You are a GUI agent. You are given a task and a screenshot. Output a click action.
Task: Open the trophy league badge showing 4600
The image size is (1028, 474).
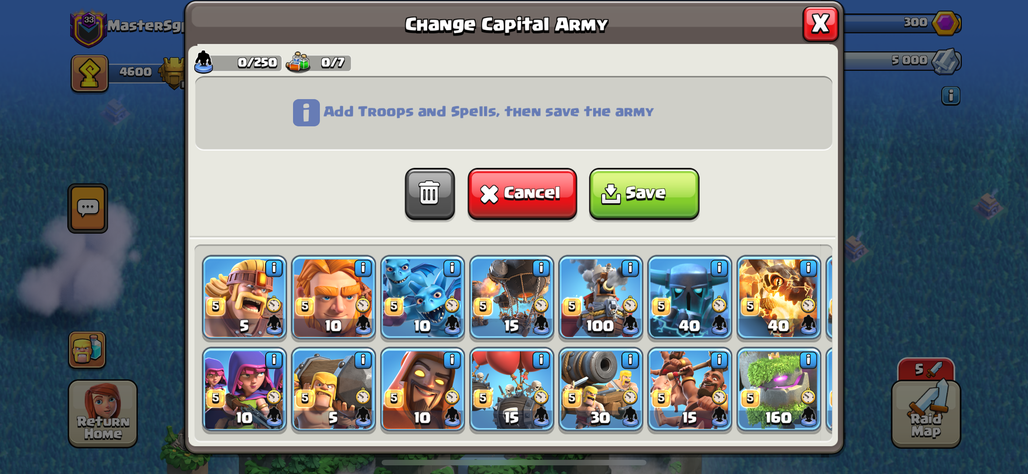[89, 73]
